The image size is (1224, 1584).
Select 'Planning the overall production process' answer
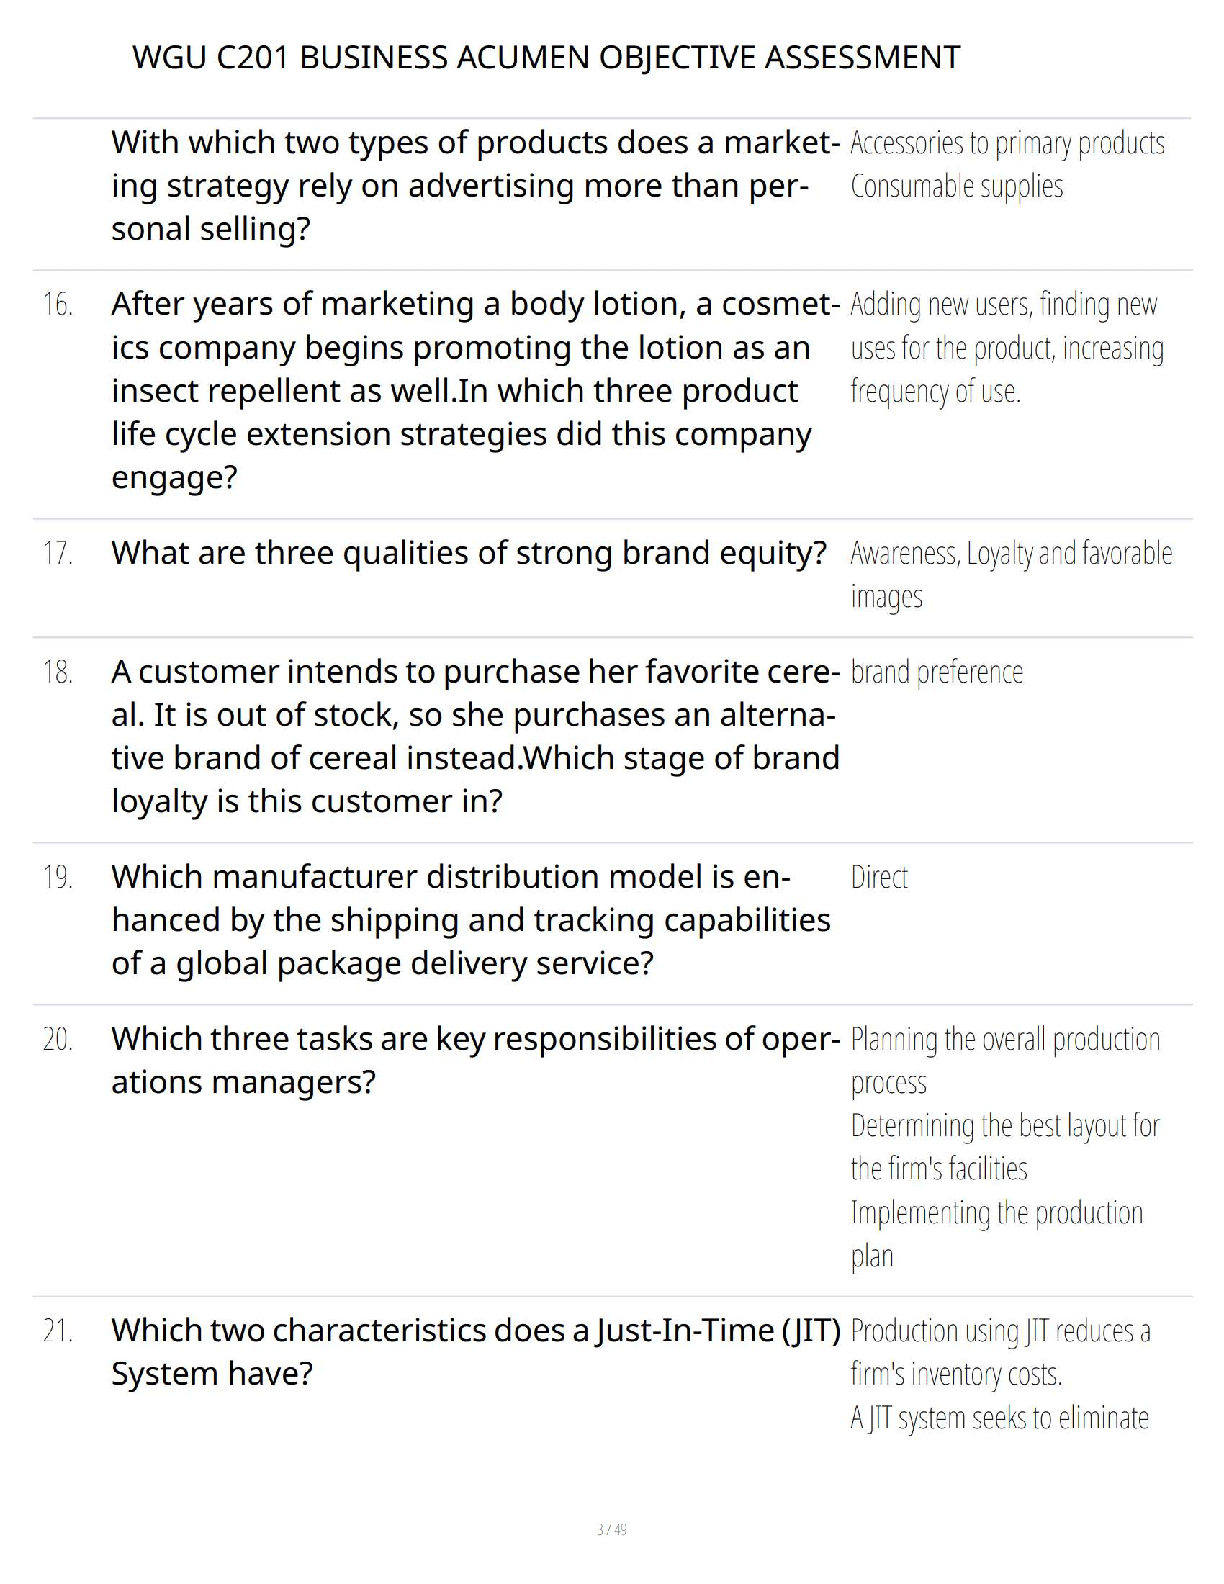click(1005, 1060)
